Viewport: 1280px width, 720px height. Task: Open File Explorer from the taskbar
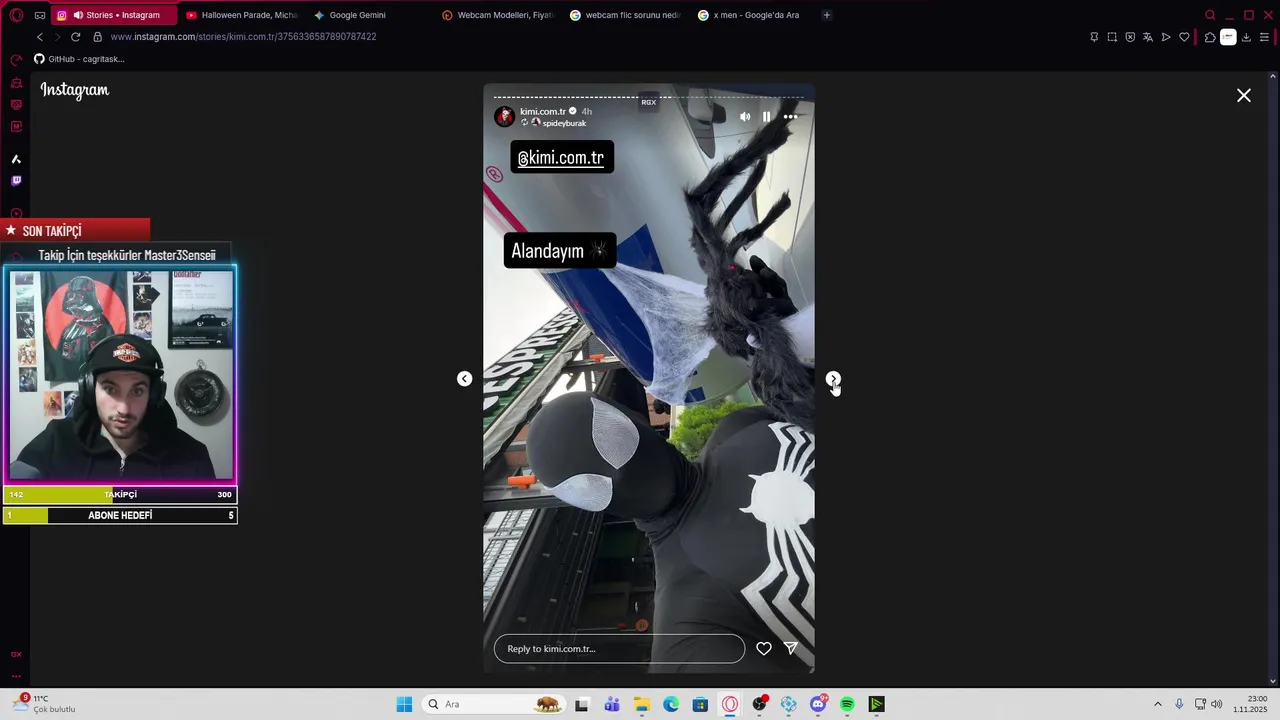tap(642, 704)
